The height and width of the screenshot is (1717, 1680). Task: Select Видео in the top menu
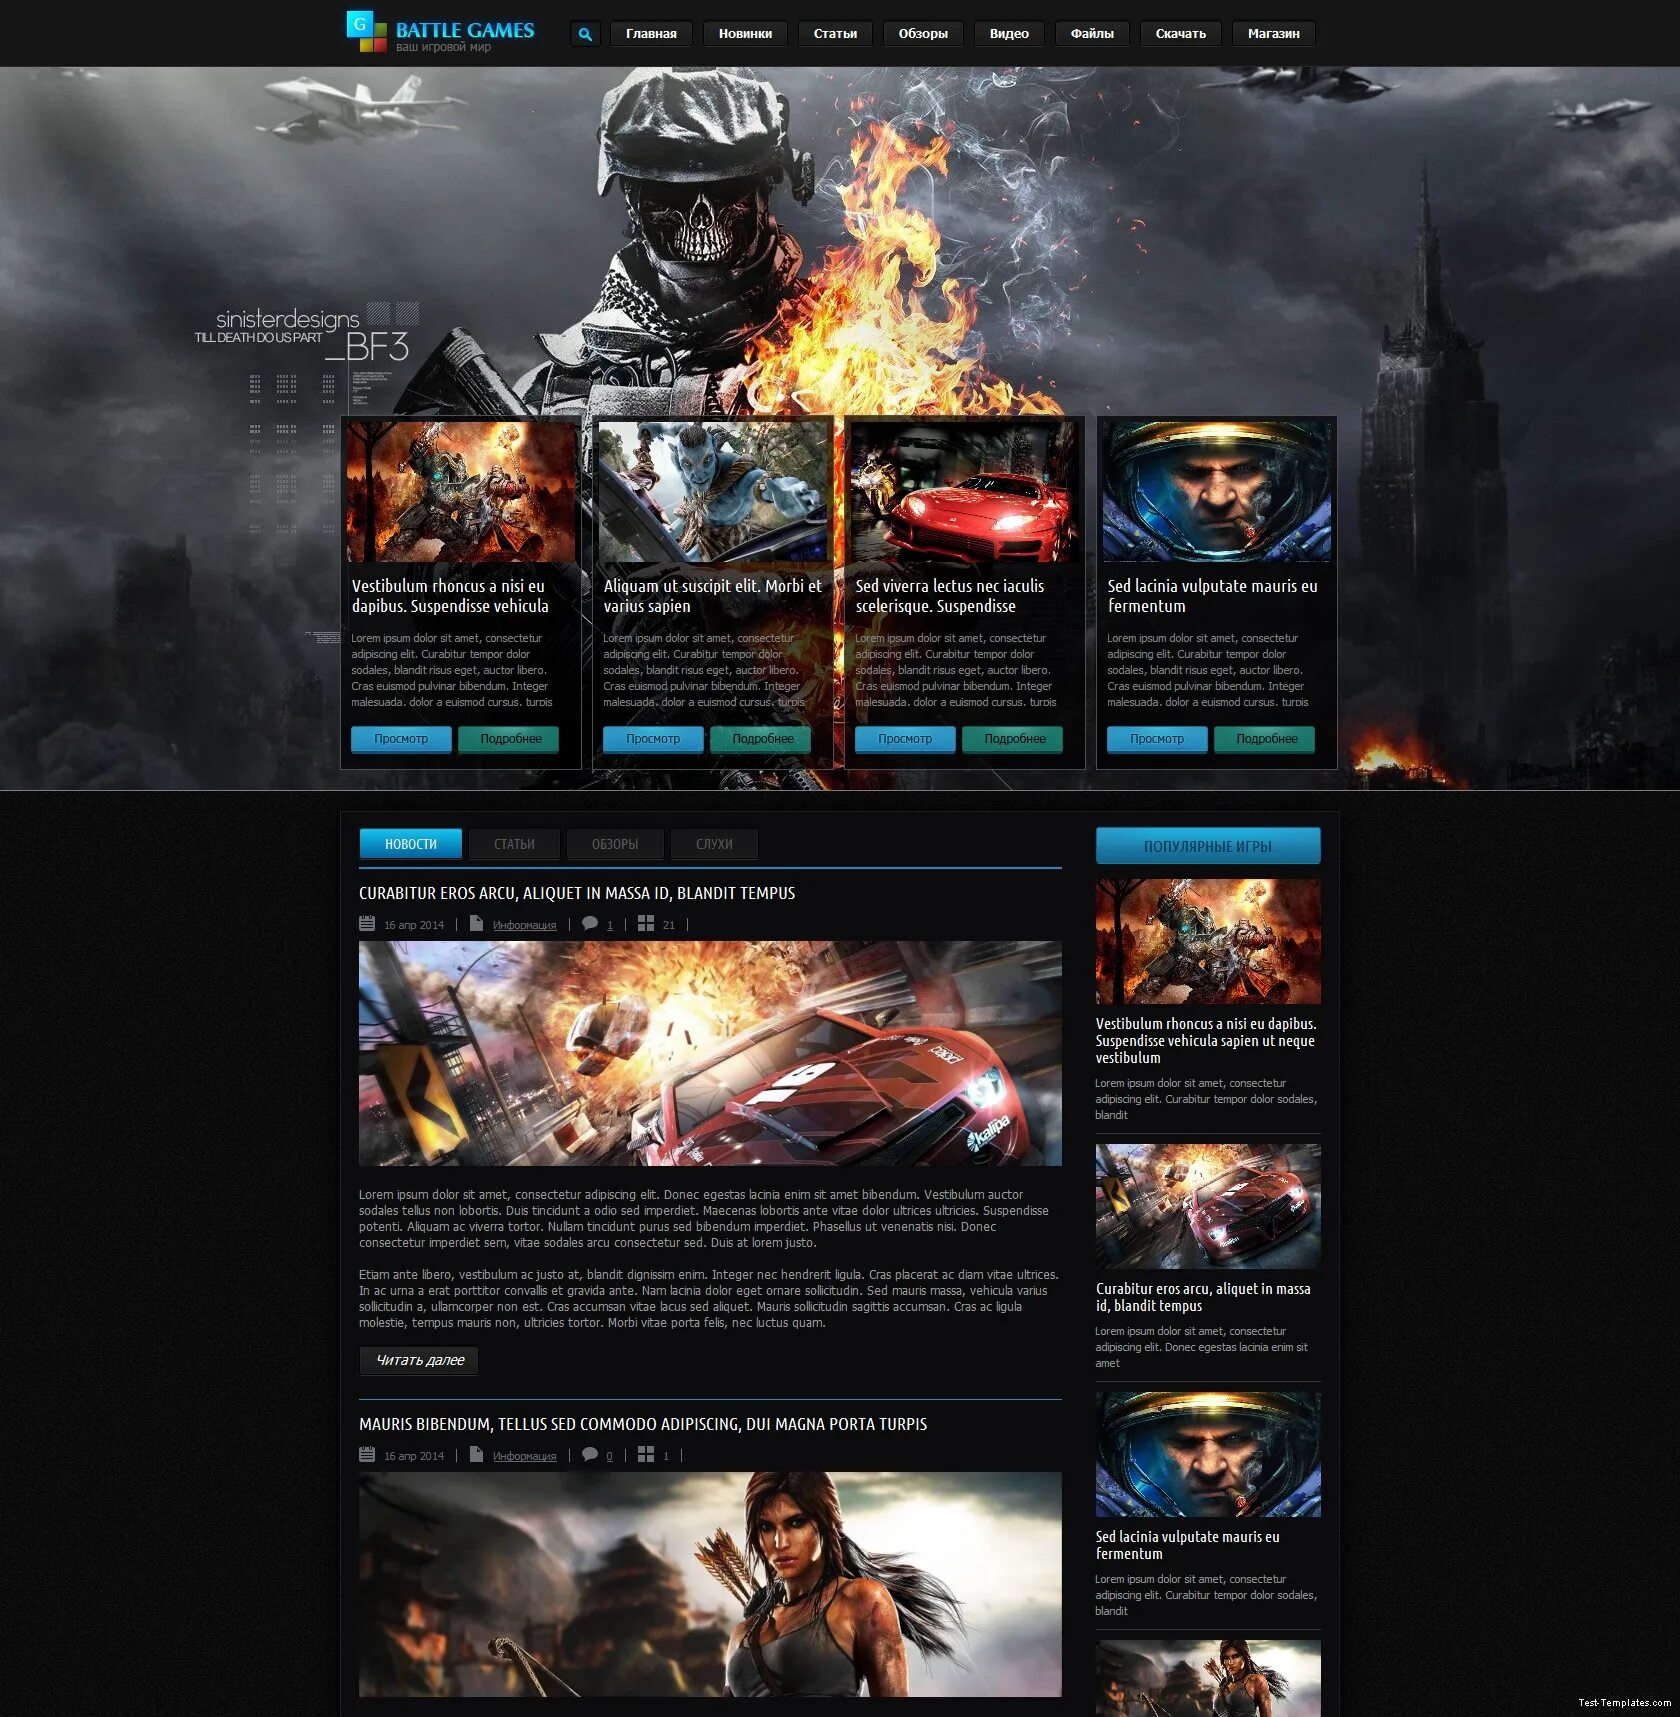coord(1009,34)
